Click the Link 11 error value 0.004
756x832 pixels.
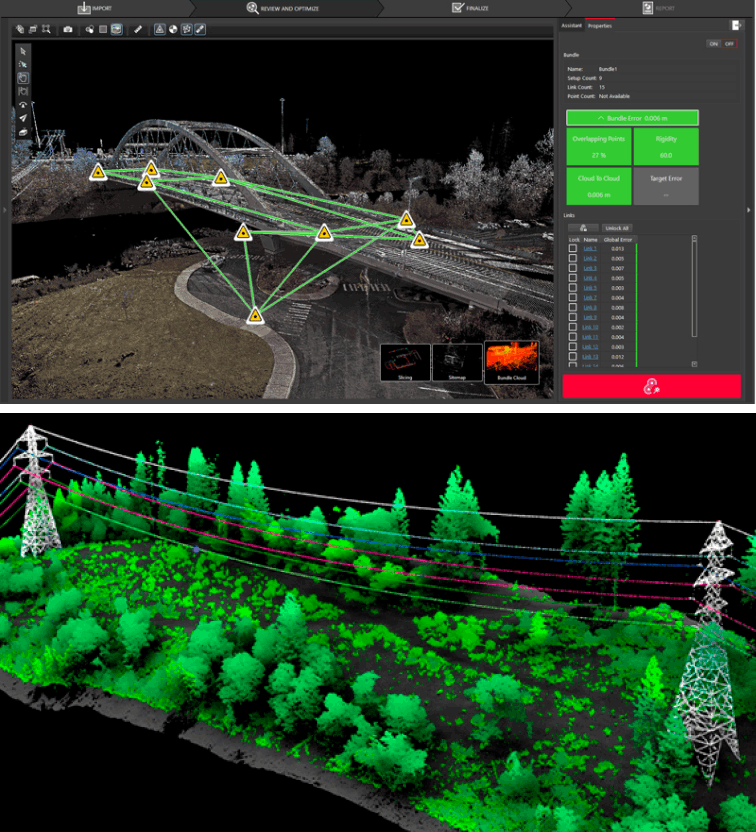617,337
